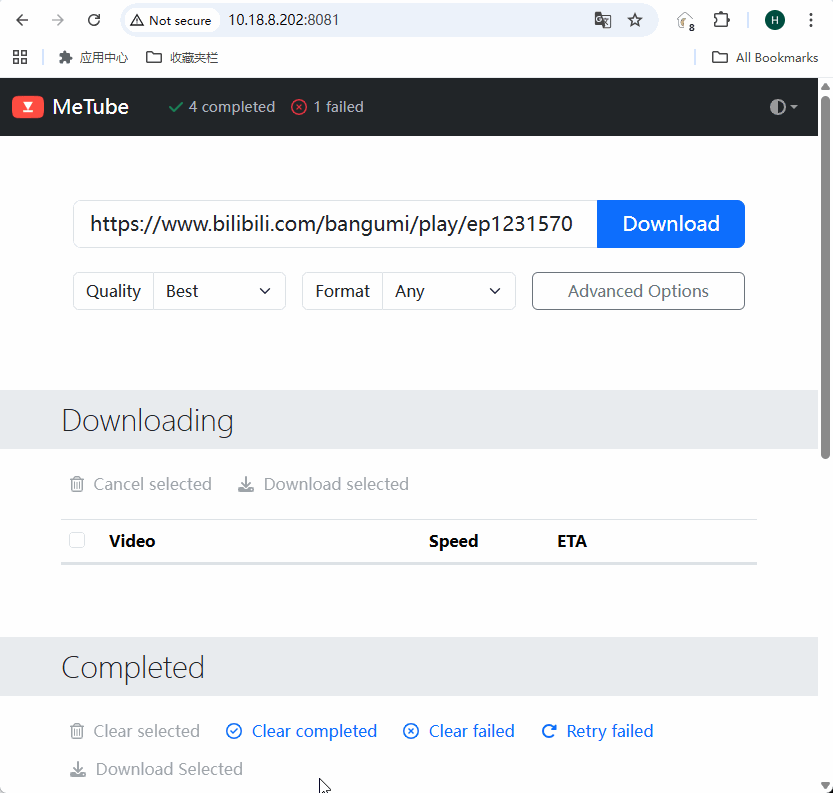Image resolution: width=833 pixels, height=793 pixels.
Task: Open the Chrome three-dot menu
Action: [811, 20]
